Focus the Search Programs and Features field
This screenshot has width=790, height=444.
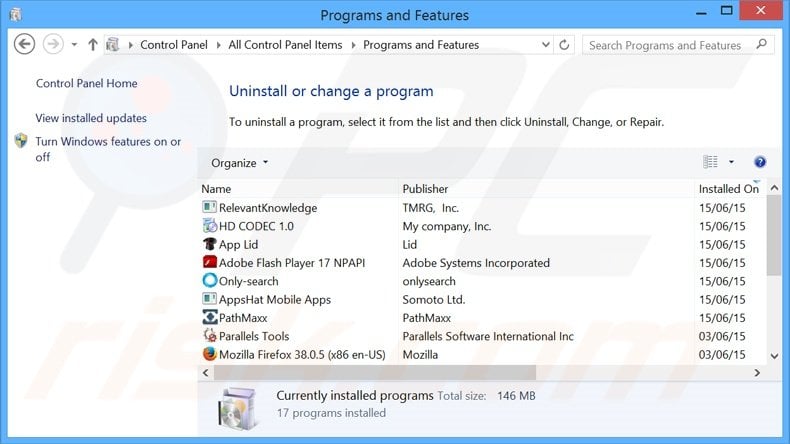[x=678, y=45]
